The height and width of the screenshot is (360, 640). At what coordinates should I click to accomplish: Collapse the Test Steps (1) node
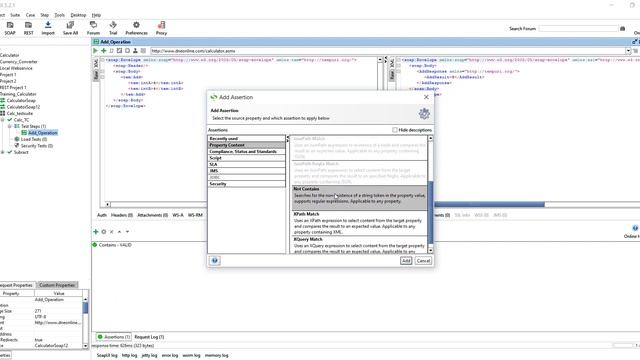10,127
